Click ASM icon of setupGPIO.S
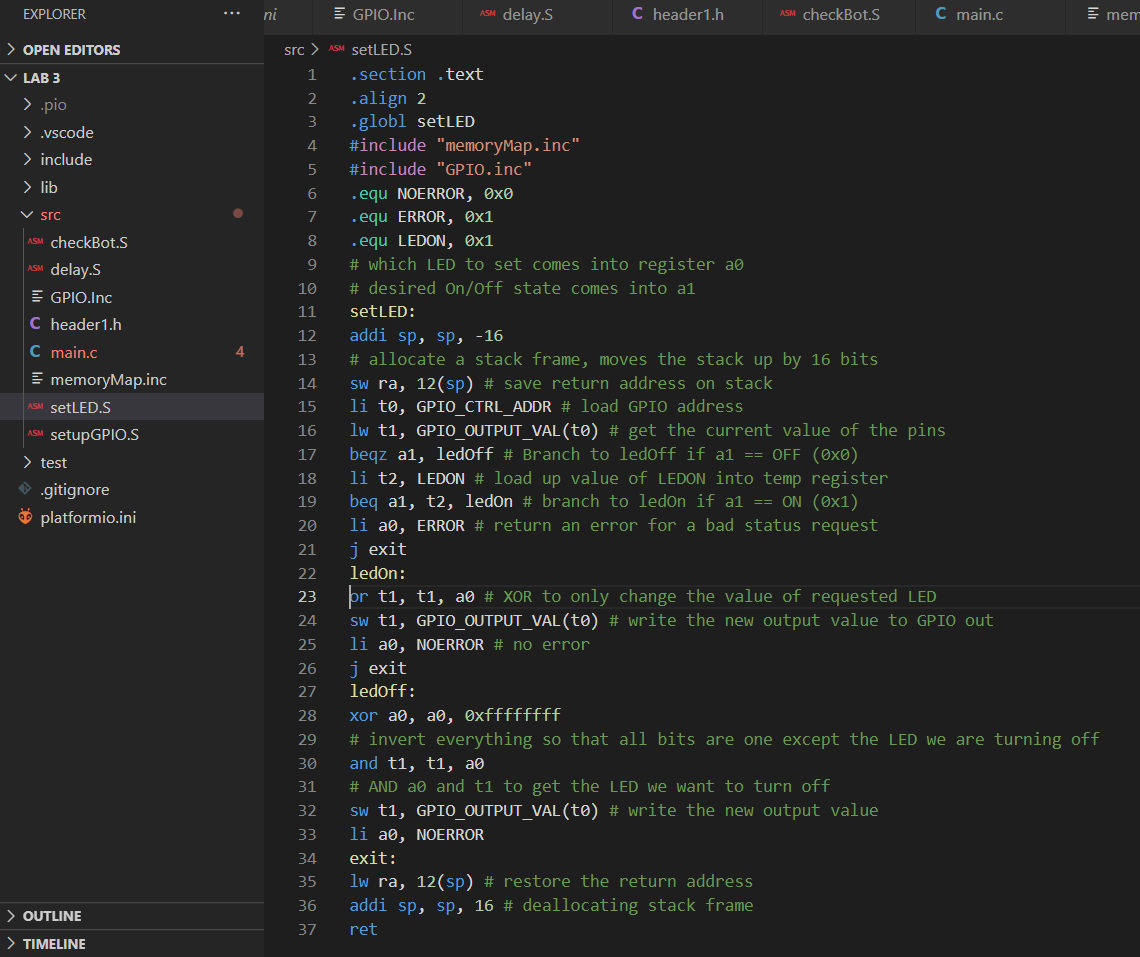Screen dimensions: 1140x957 [x=36, y=434]
